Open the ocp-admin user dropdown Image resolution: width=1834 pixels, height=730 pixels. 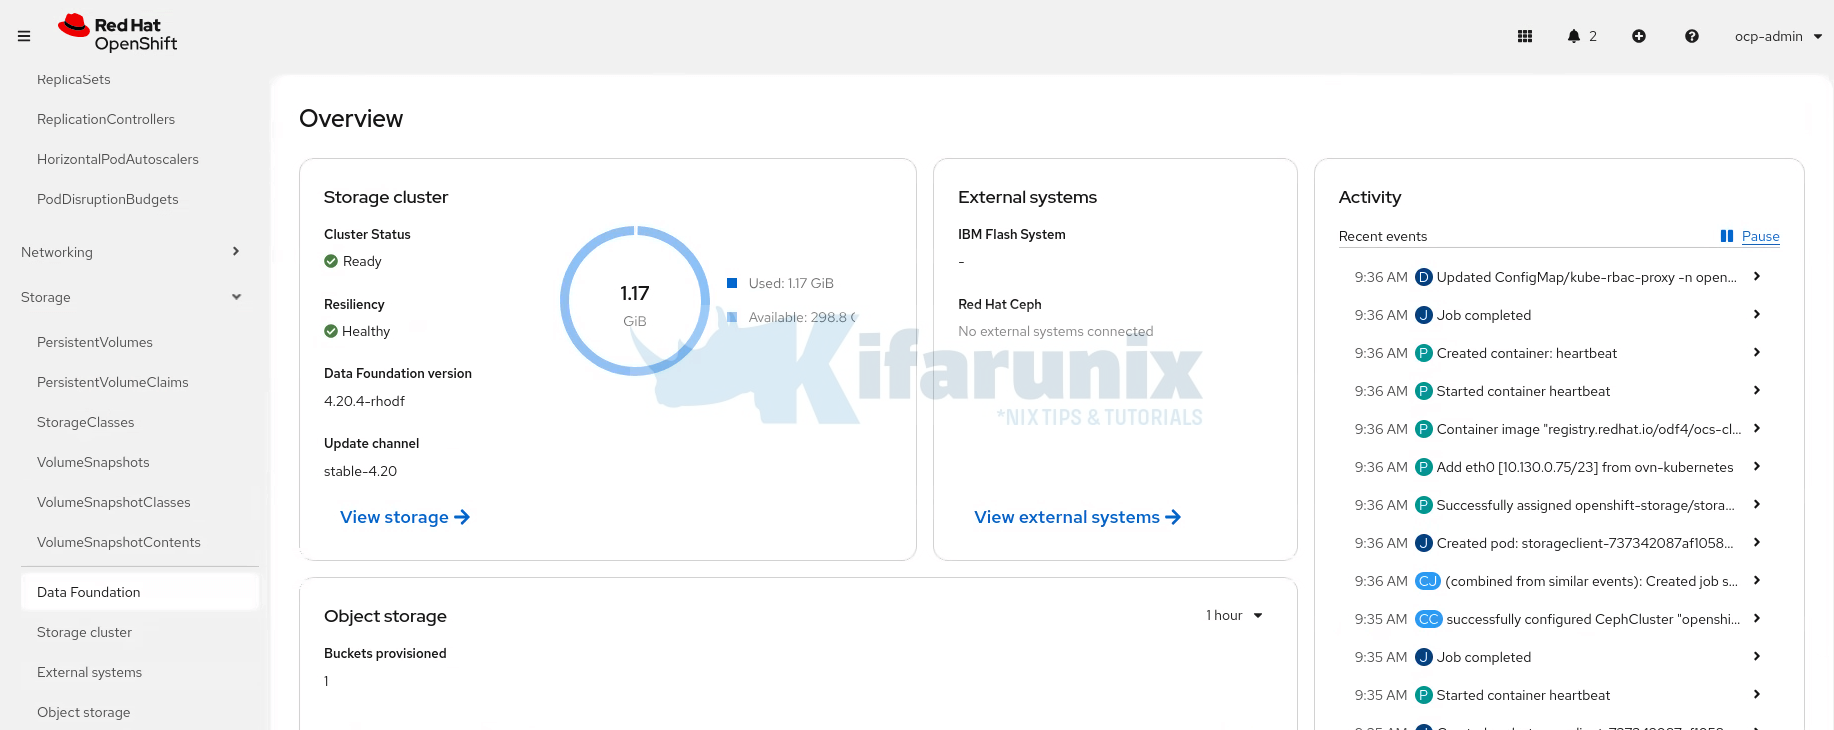(1778, 36)
